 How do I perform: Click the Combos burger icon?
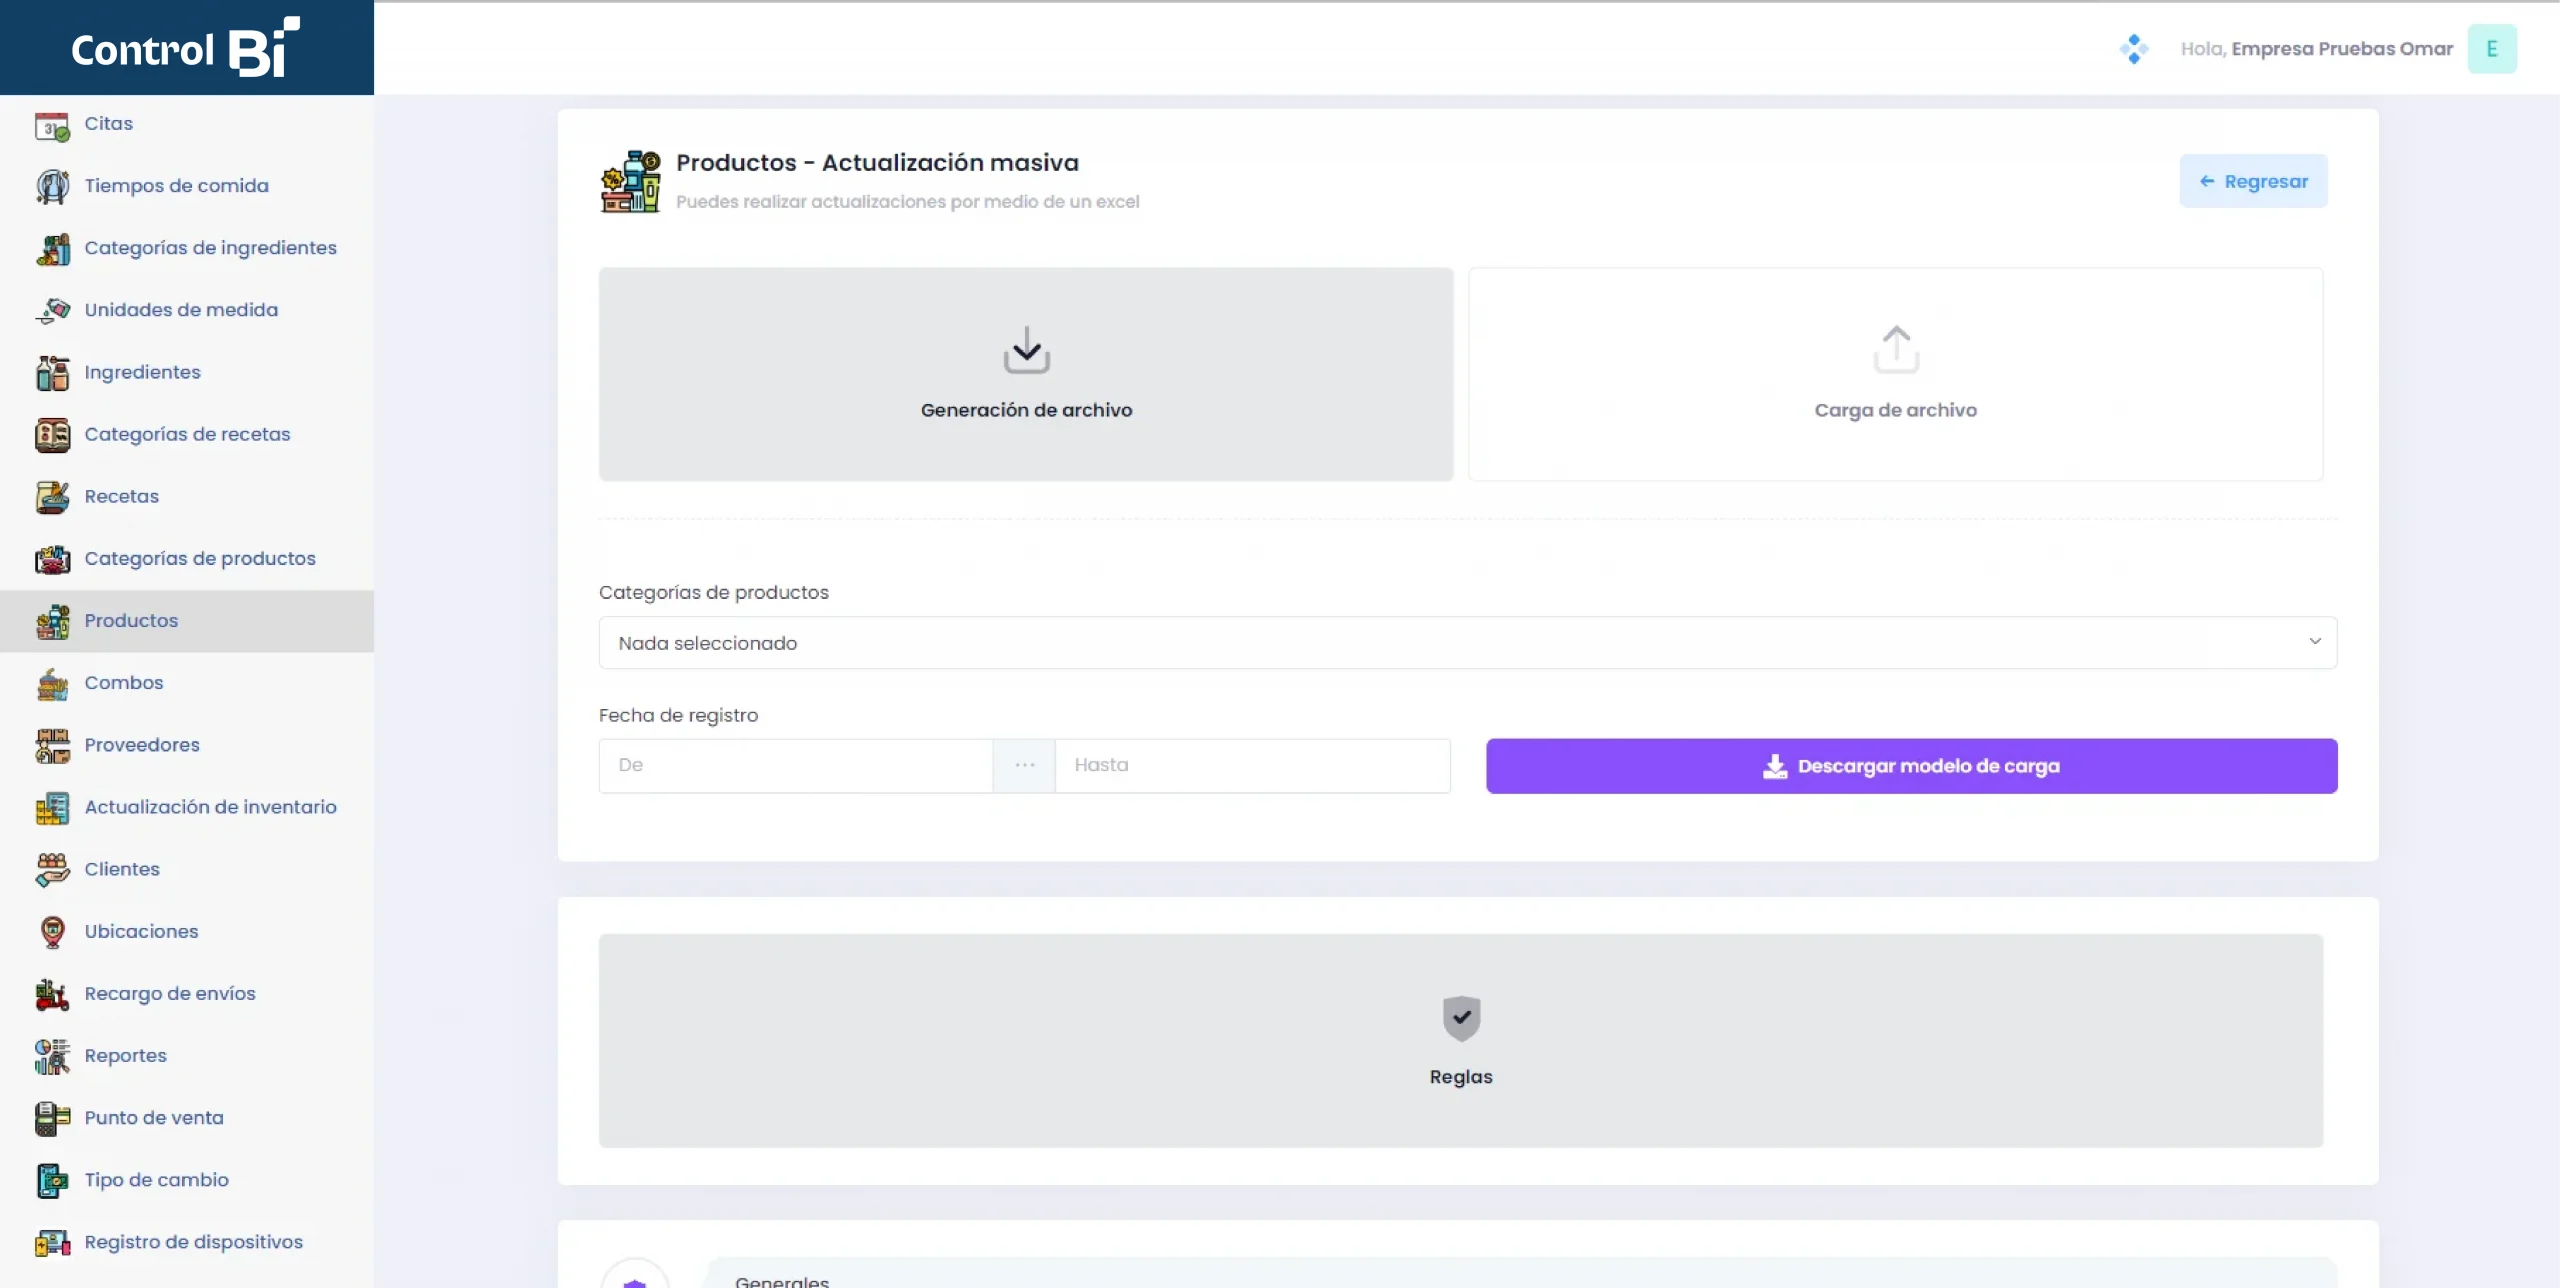coord(52,684)
